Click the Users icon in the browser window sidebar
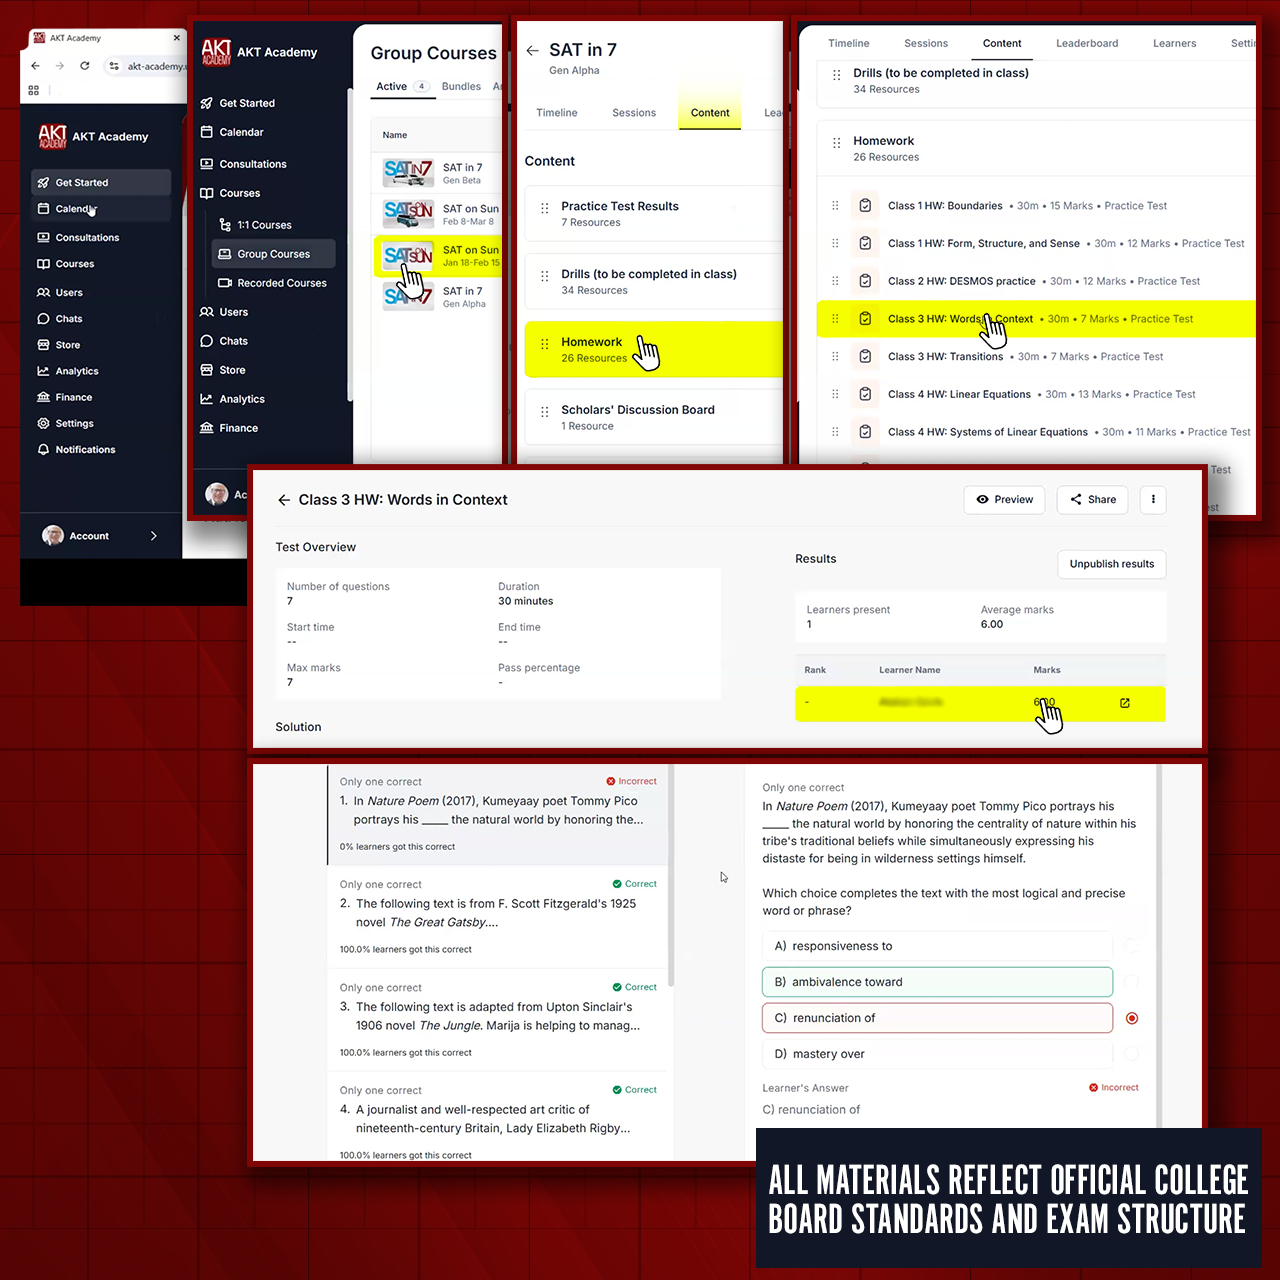Screen dimensions: 1280x1280 click(x=43, y=293)
